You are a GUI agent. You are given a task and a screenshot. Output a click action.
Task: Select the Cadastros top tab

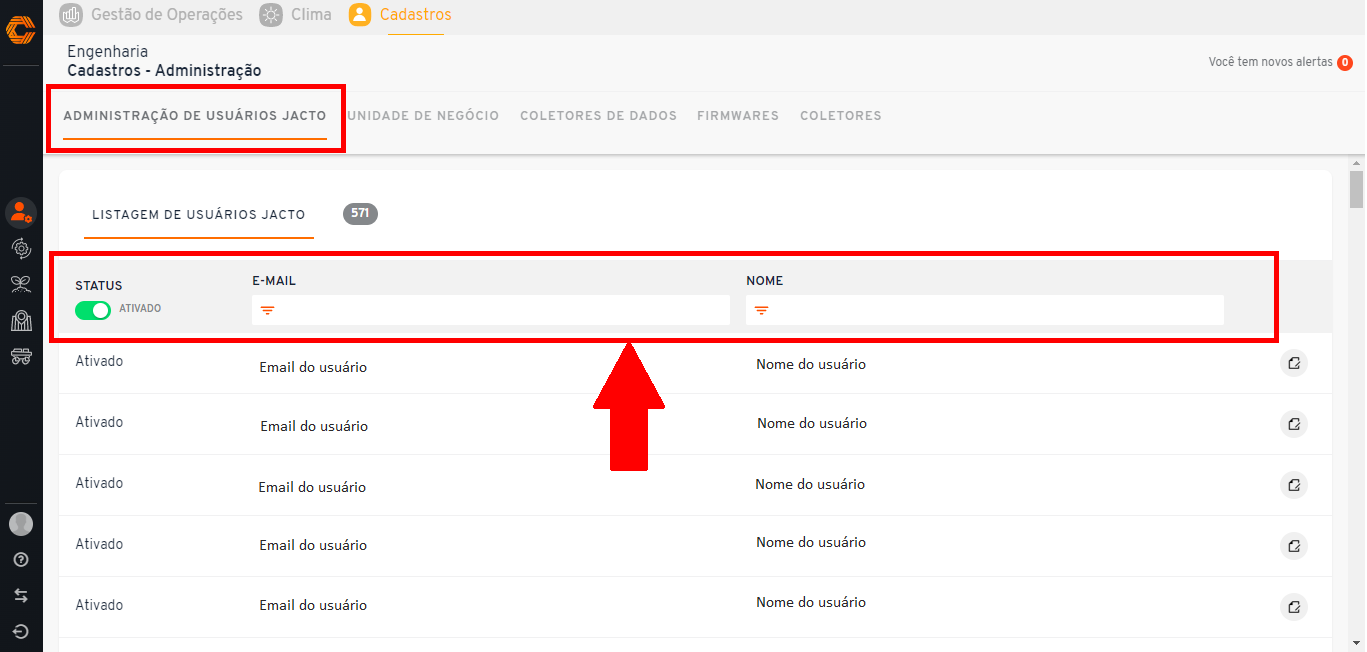coord(400,15)
